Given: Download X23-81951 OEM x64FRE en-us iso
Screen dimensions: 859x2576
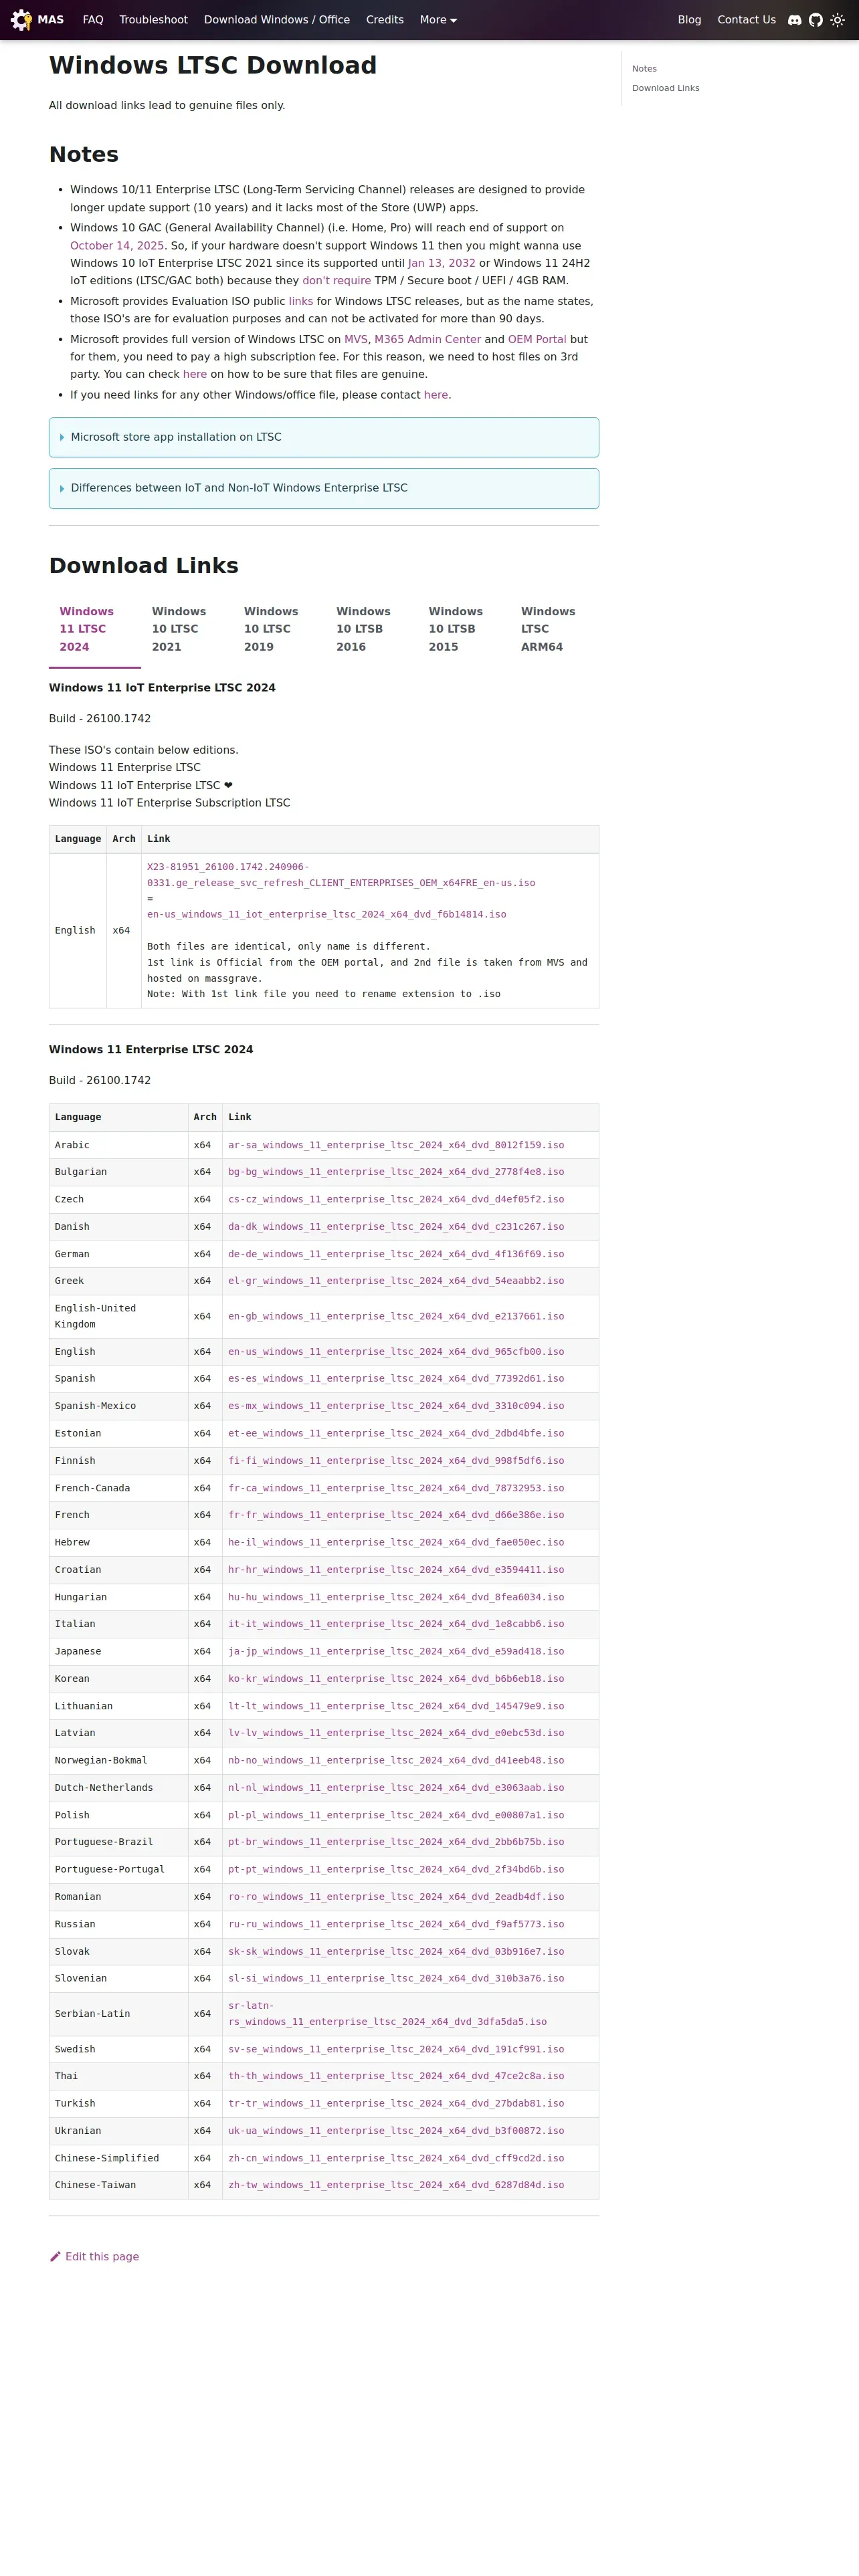Looking at the screenshot, I should point(341,875).
